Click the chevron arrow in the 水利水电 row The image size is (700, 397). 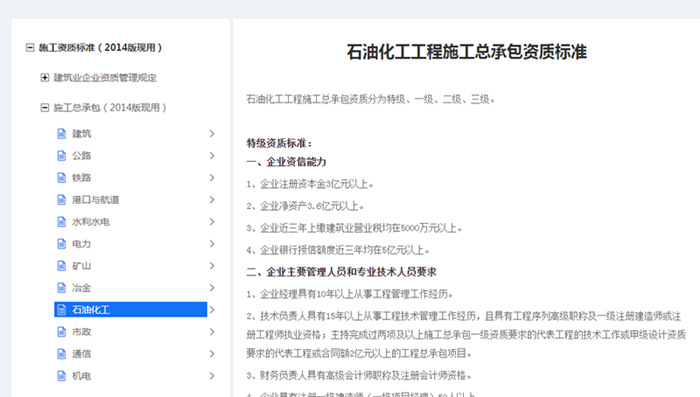click(x=212, y=221)
